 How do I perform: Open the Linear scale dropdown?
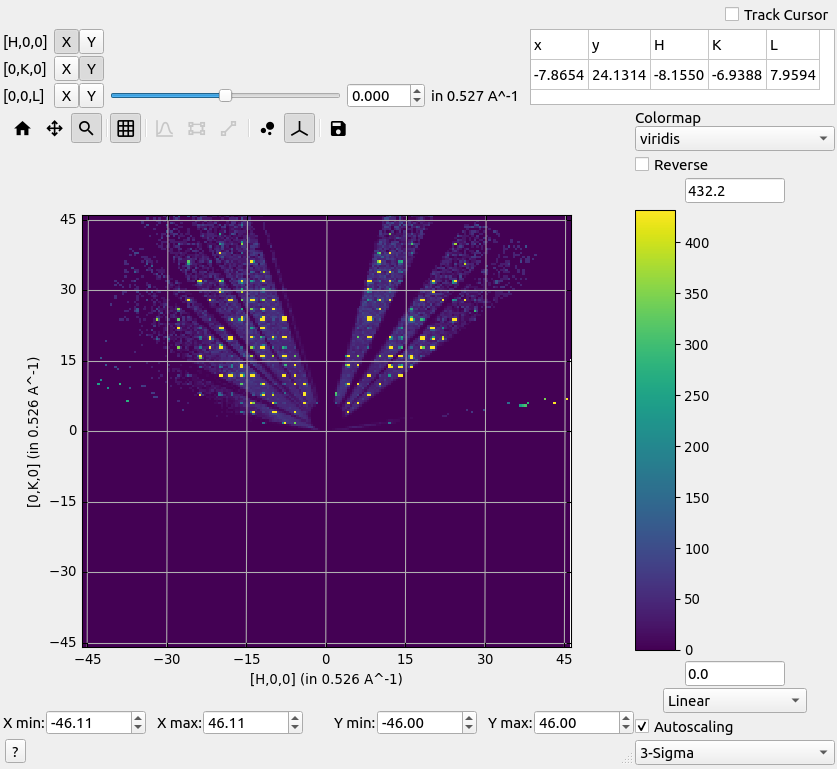[734, 700]
